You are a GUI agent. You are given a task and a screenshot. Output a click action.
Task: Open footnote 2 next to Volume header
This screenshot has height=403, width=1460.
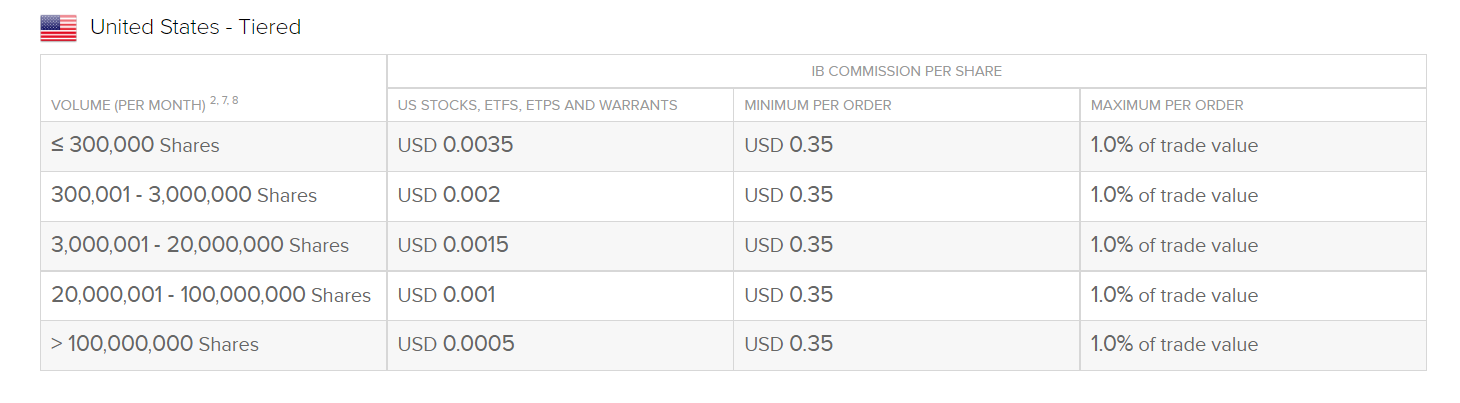coord(213,100)
